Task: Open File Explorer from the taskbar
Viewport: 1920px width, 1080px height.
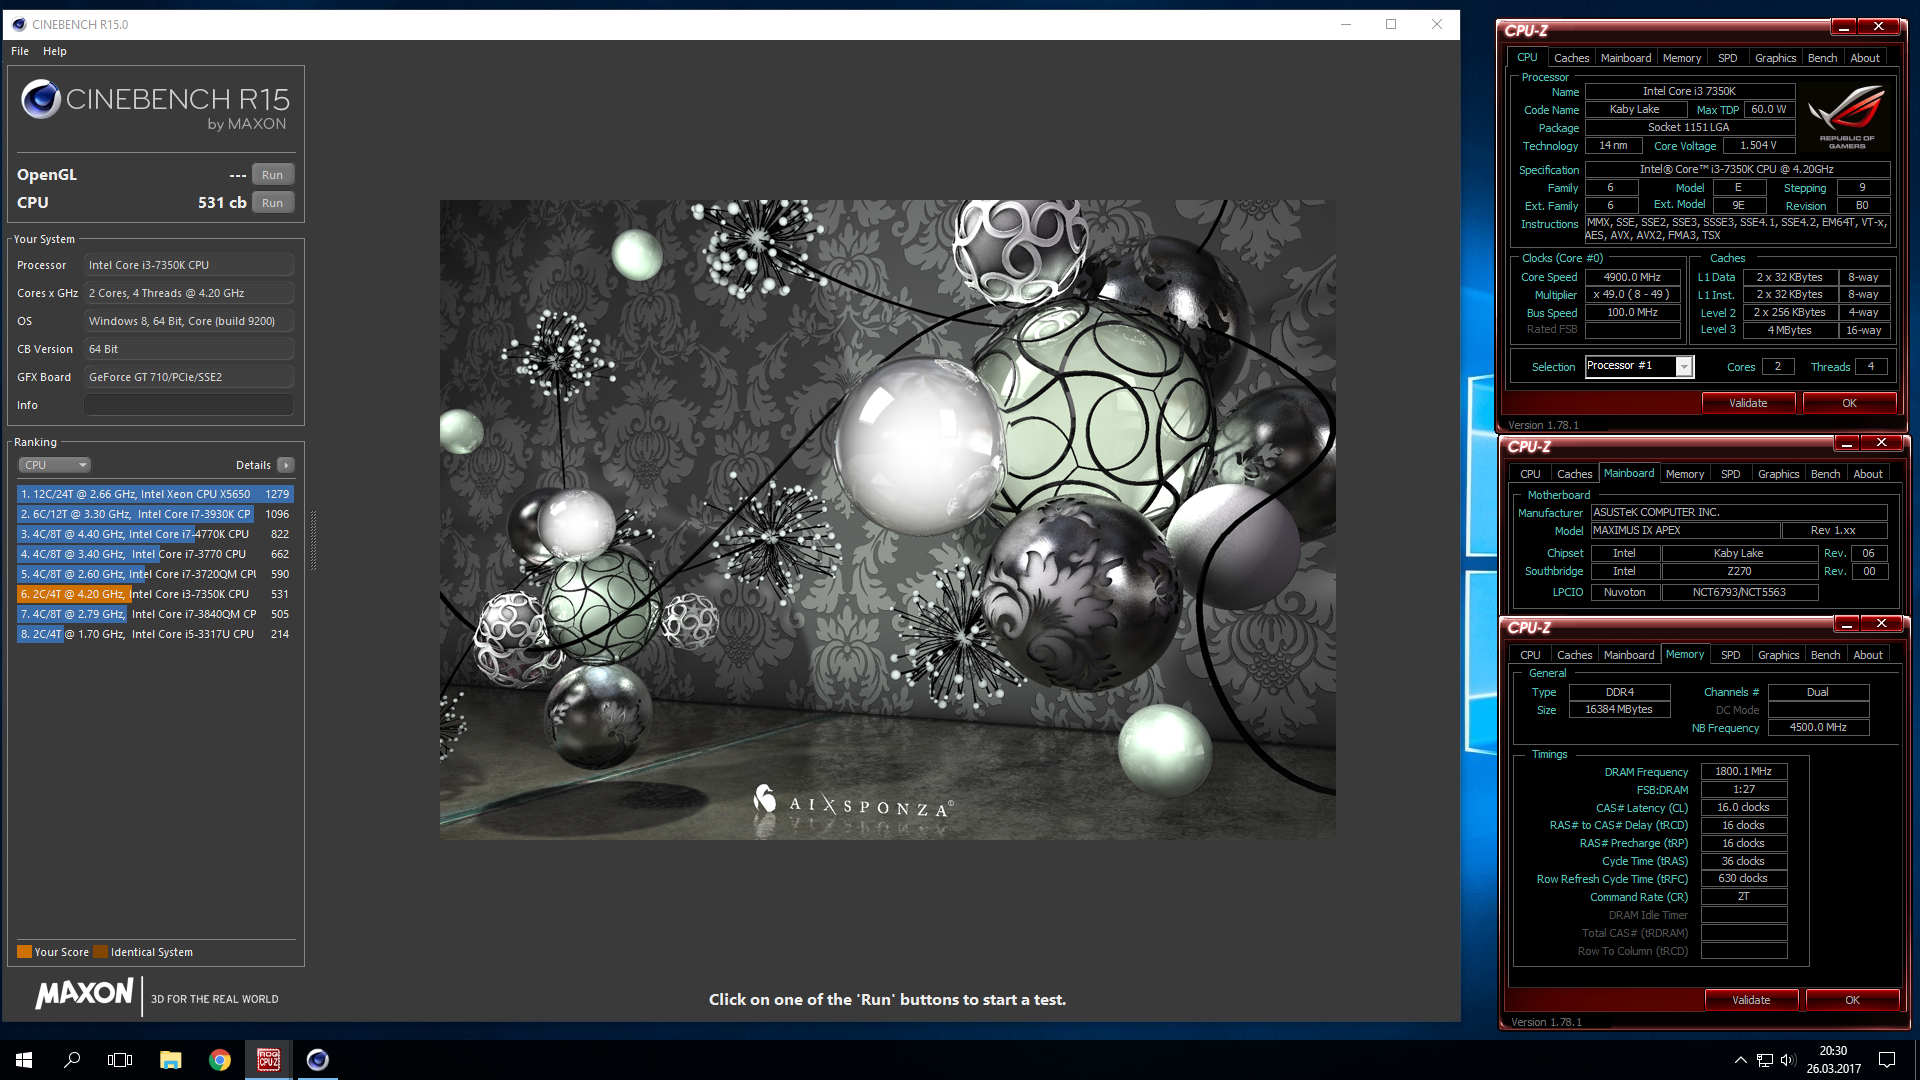Action: (x=171, y=1060)
